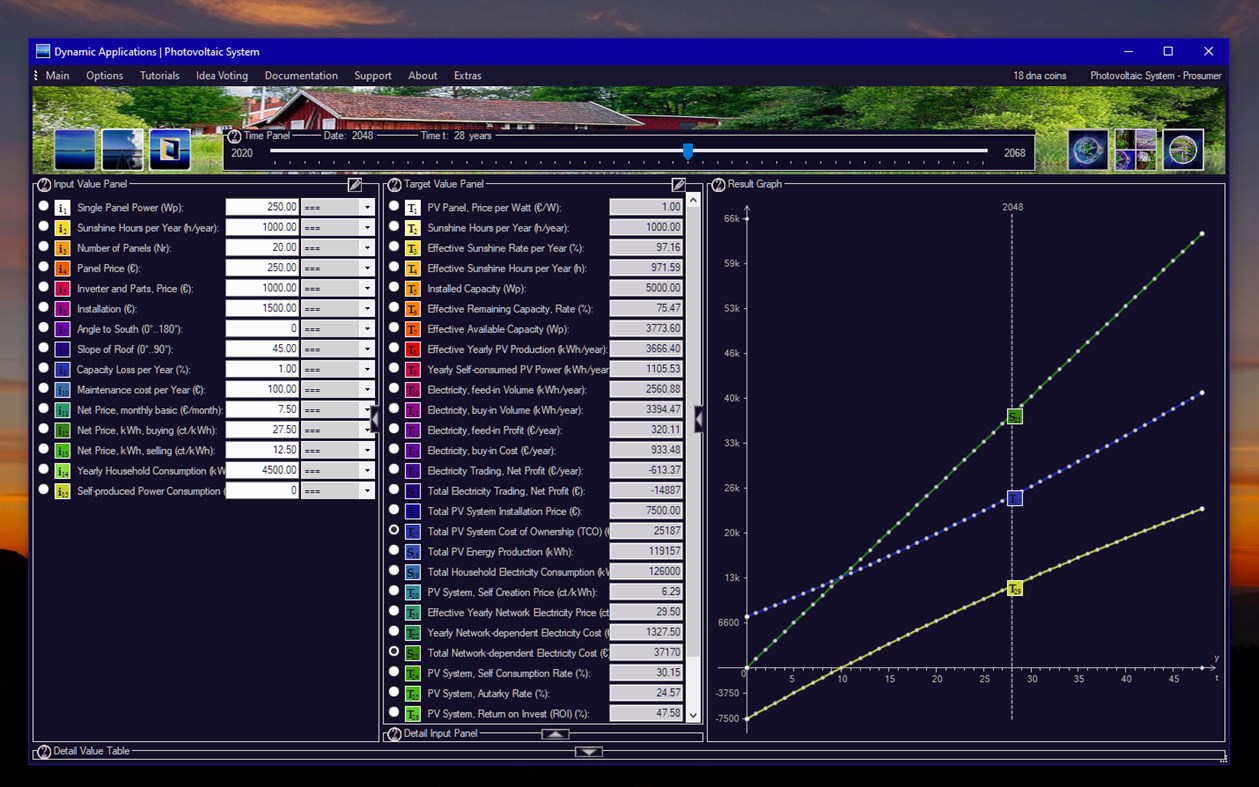This screenshot has width=1259, height=787.
Task: Select radio button for Effective Sunshine Rate per Year
Action: tap(394, 247)
